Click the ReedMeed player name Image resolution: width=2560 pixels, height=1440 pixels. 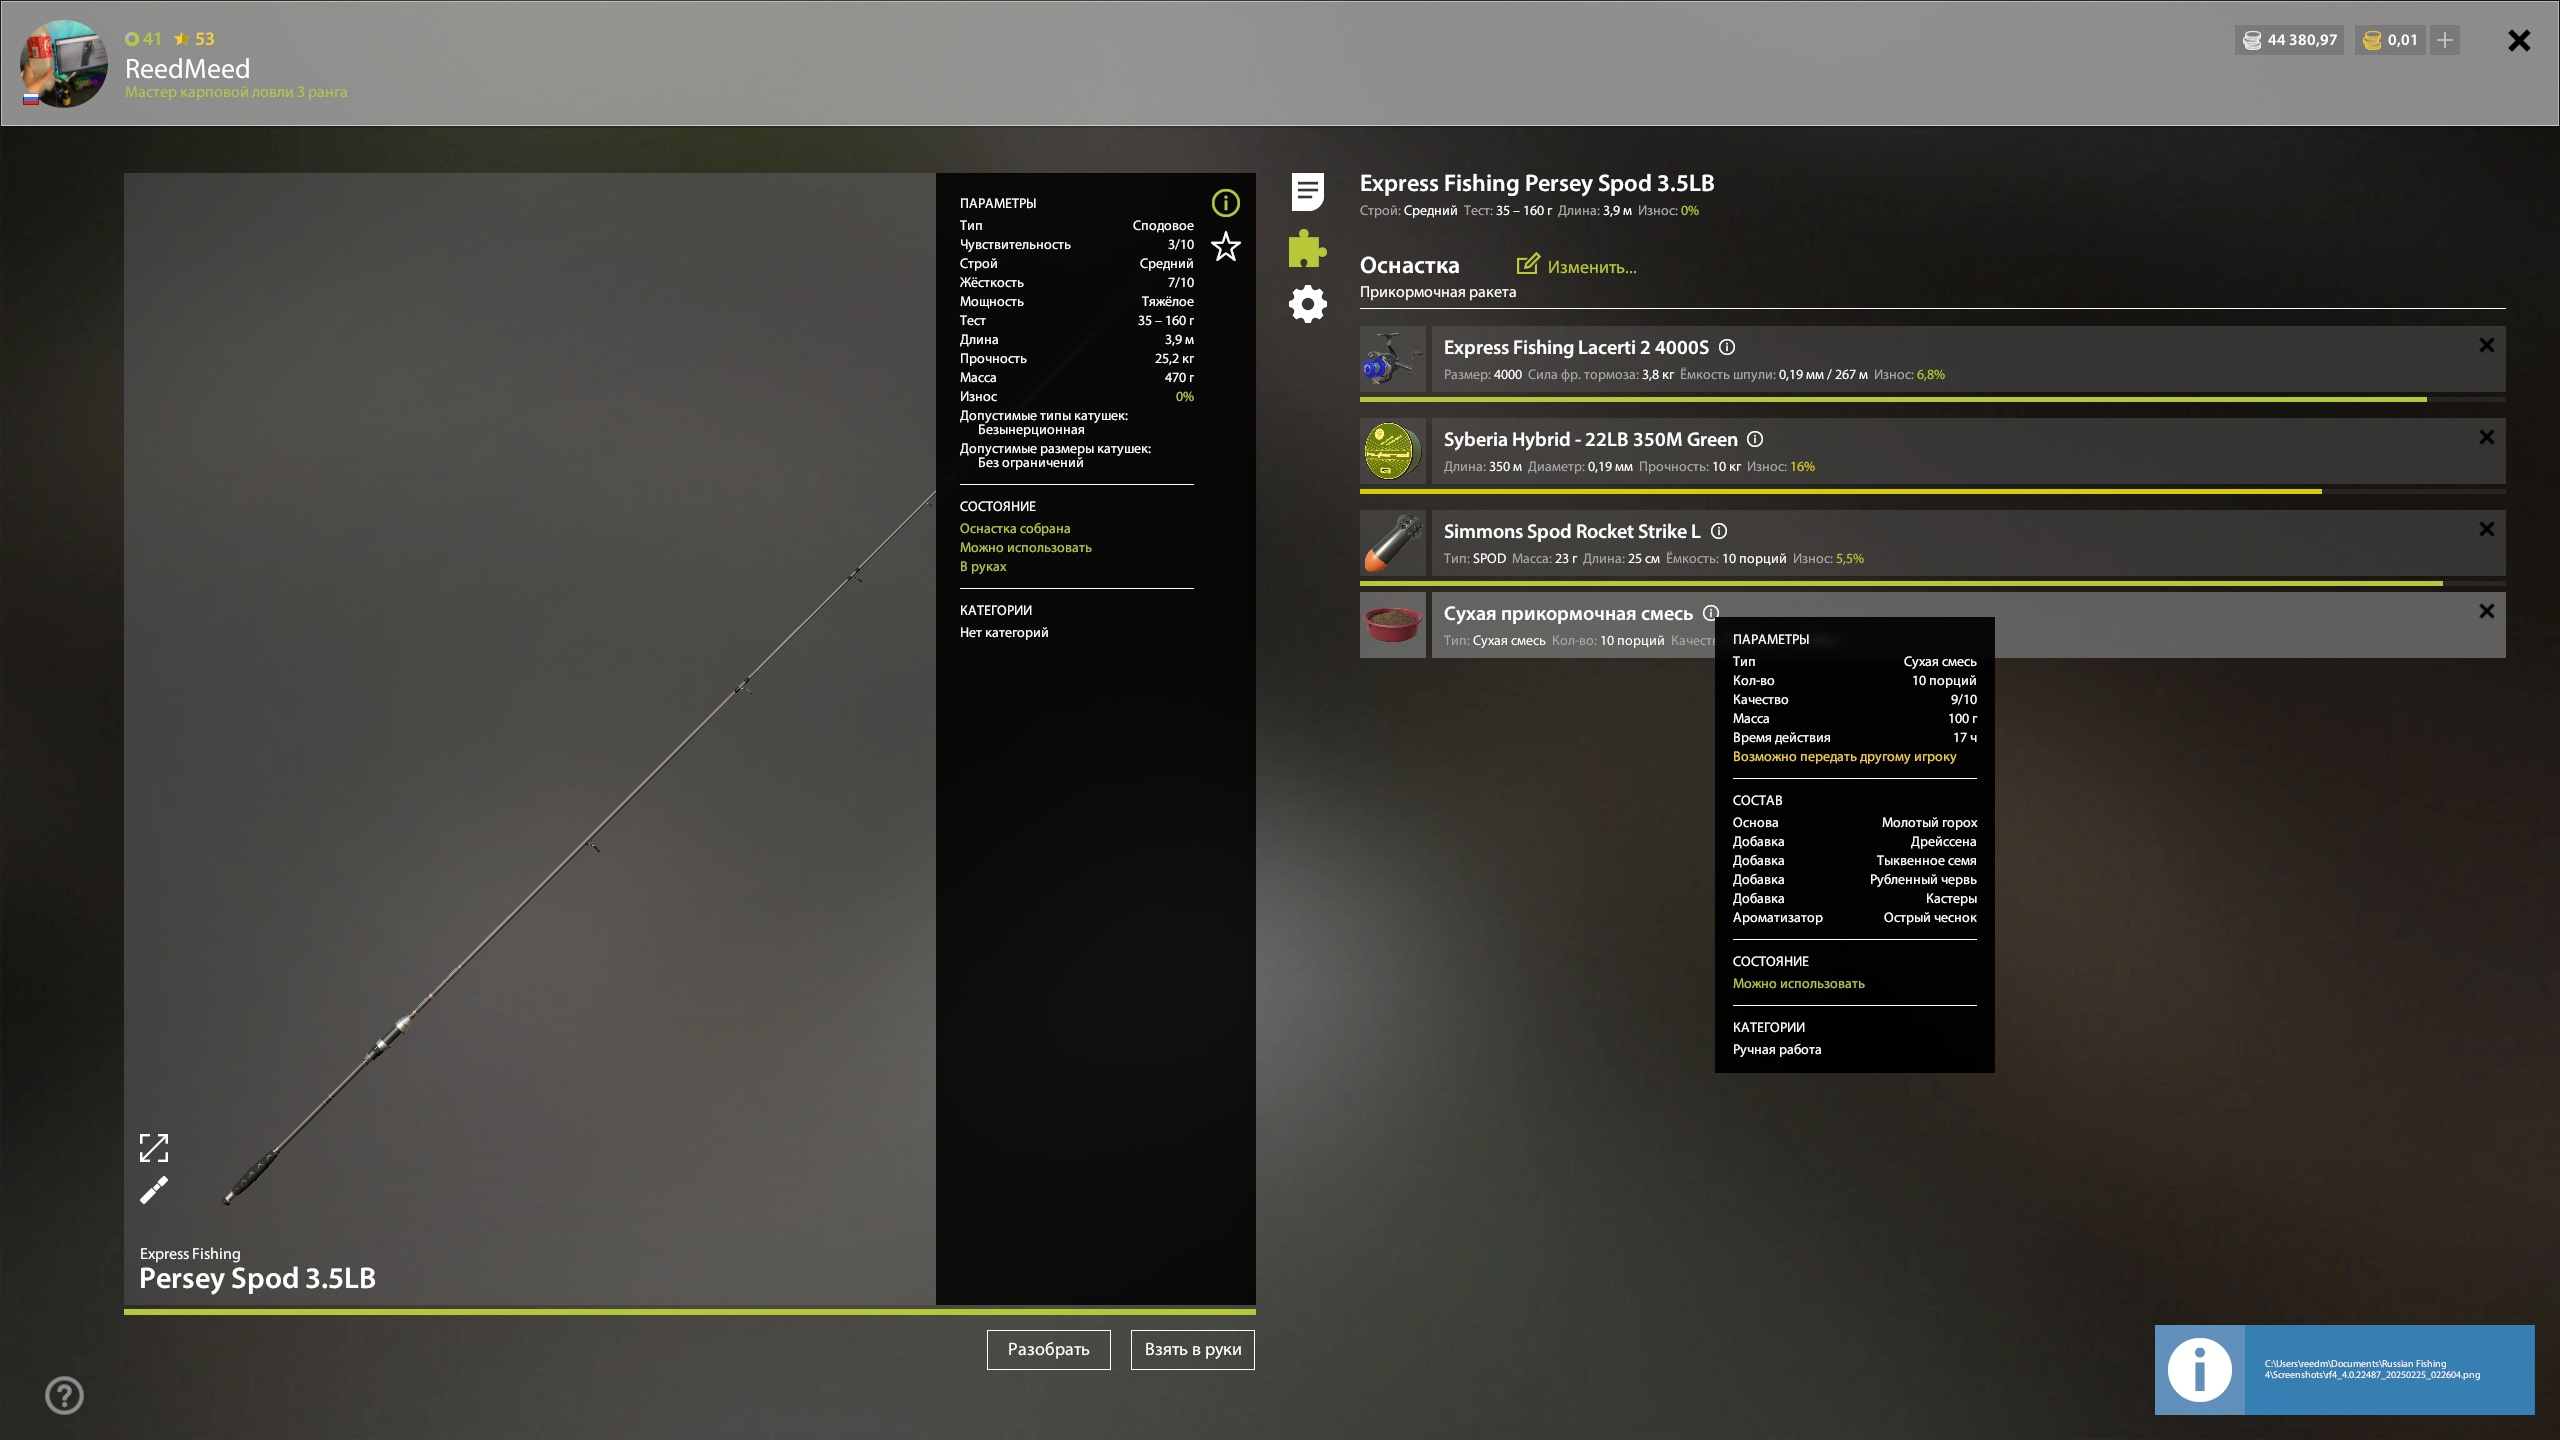[x=187, y=69]
